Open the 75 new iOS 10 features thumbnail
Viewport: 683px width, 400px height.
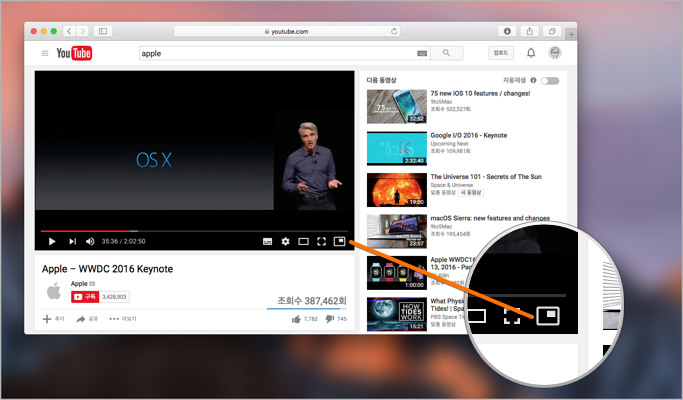coord(397,106)
